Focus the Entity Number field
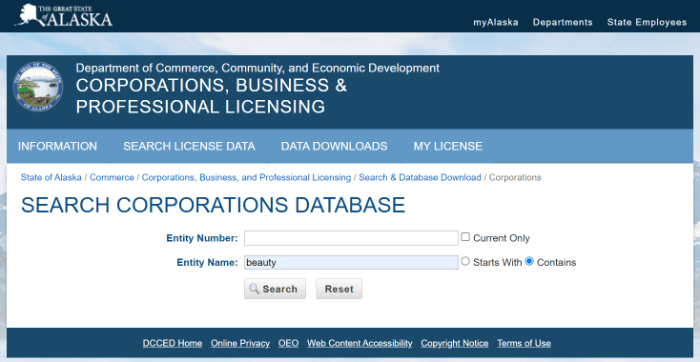Image resolution: width=700 pixels, height=362 pixels. tap(351, 238)
